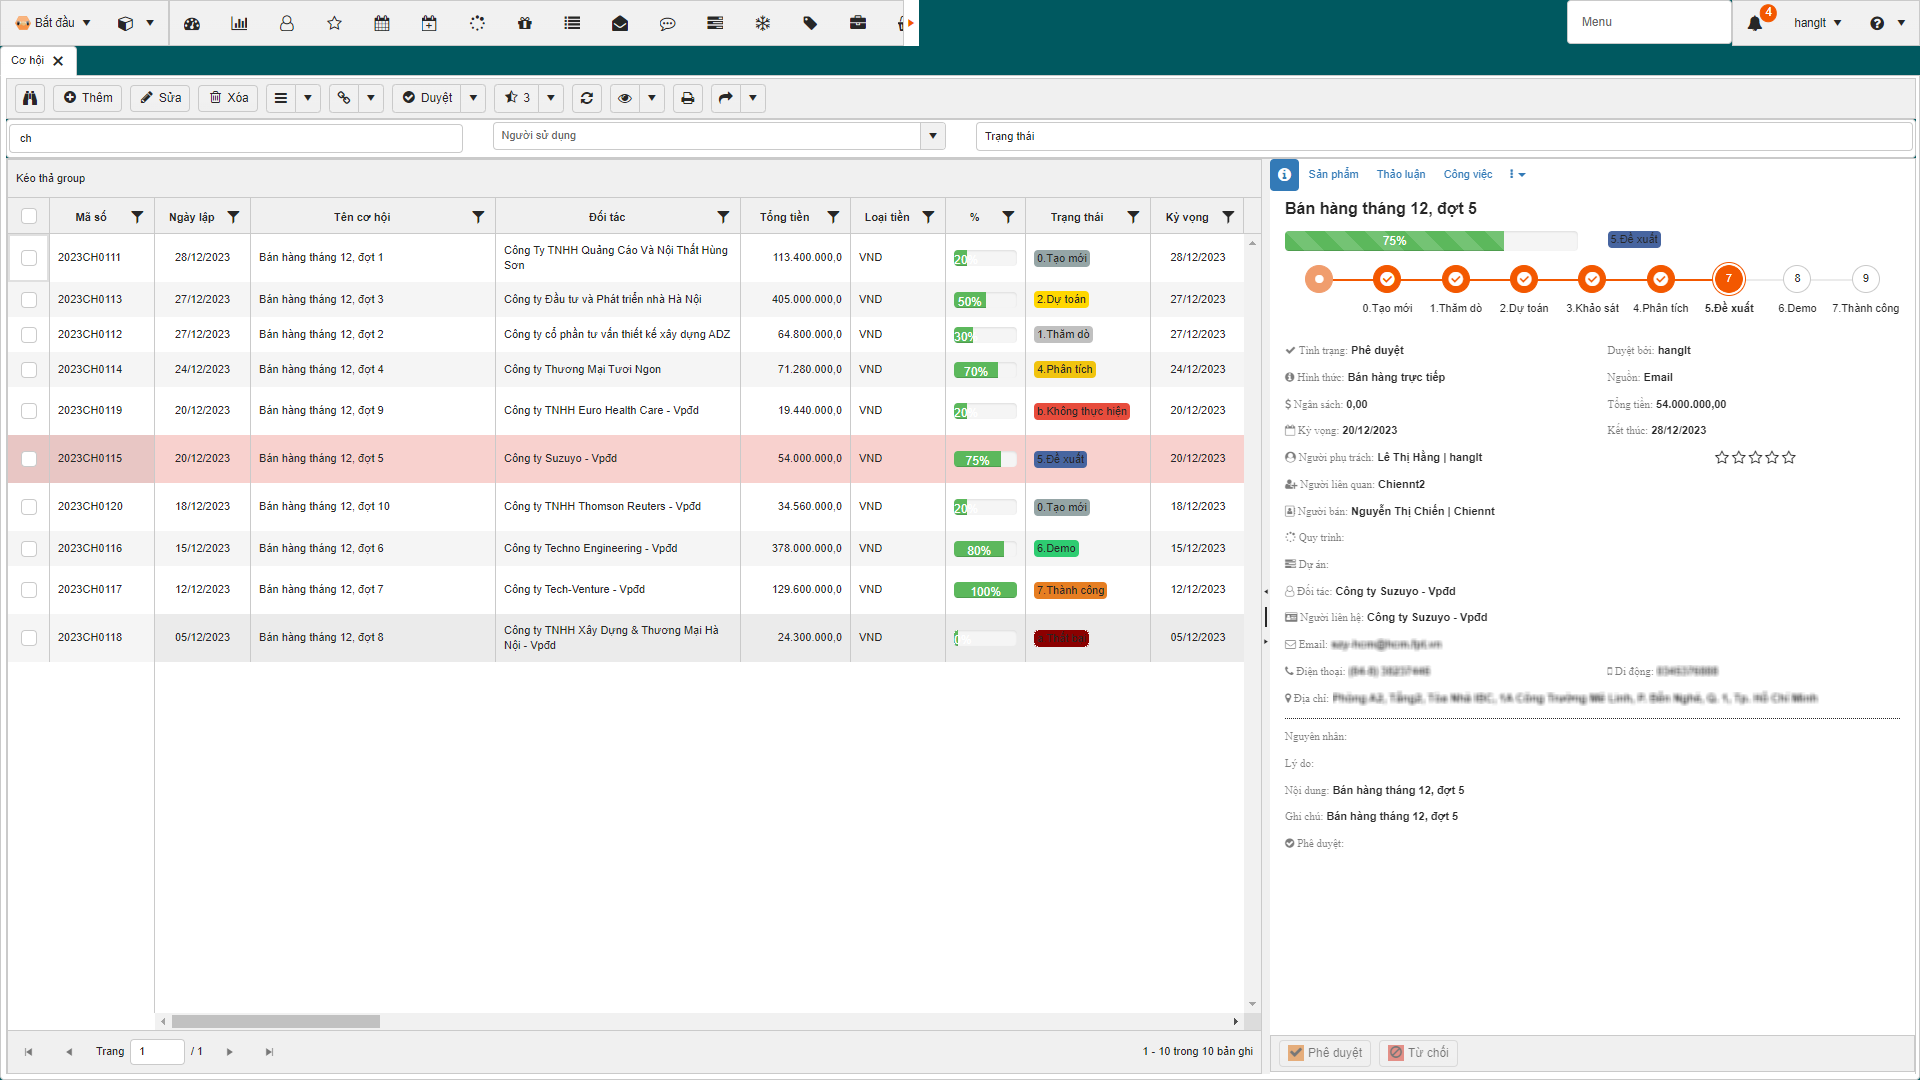Filter the Đối tác column

pyautogui.click(x=723, y=217)
